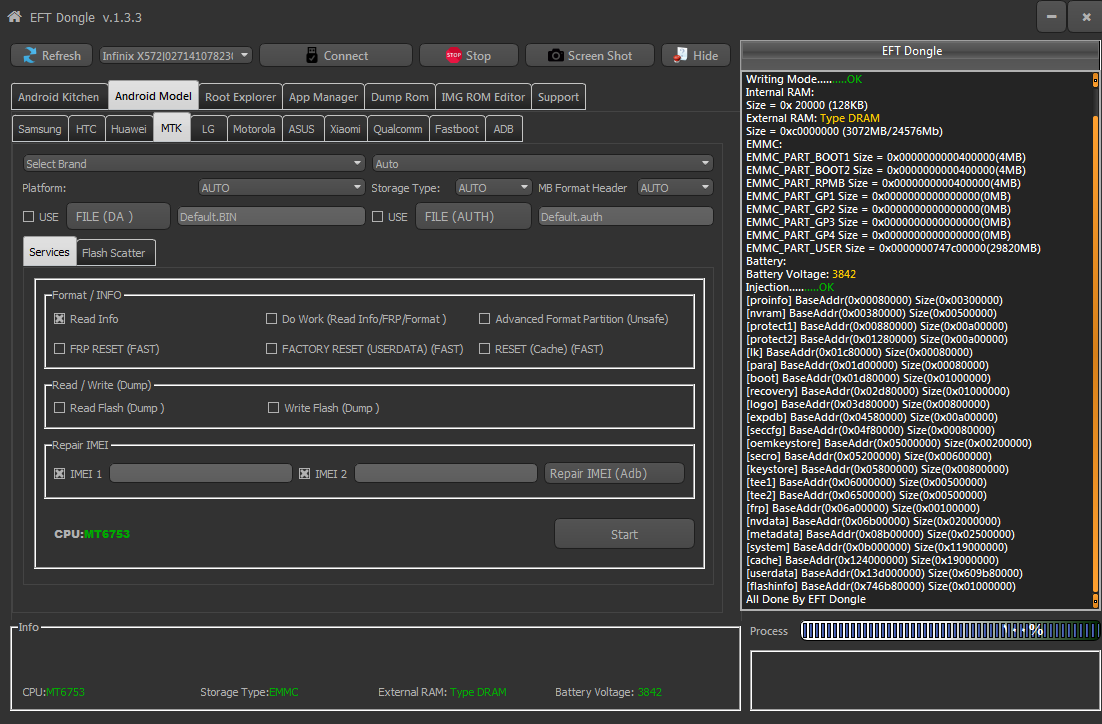Image resolution: width=1102 pixels, height=724 pixels.
Task: Select the HTC brand tab
Action: coord(86,129)
